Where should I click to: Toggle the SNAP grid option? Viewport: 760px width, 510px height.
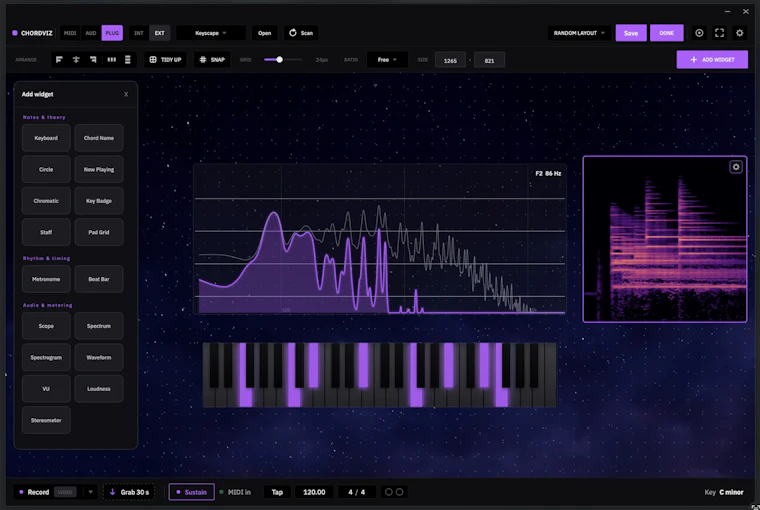coord(212,60)
